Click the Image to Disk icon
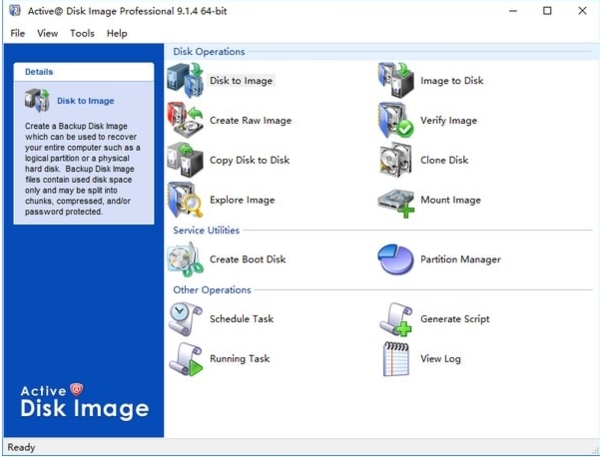600x457 pixels. [x=396, y=80]
